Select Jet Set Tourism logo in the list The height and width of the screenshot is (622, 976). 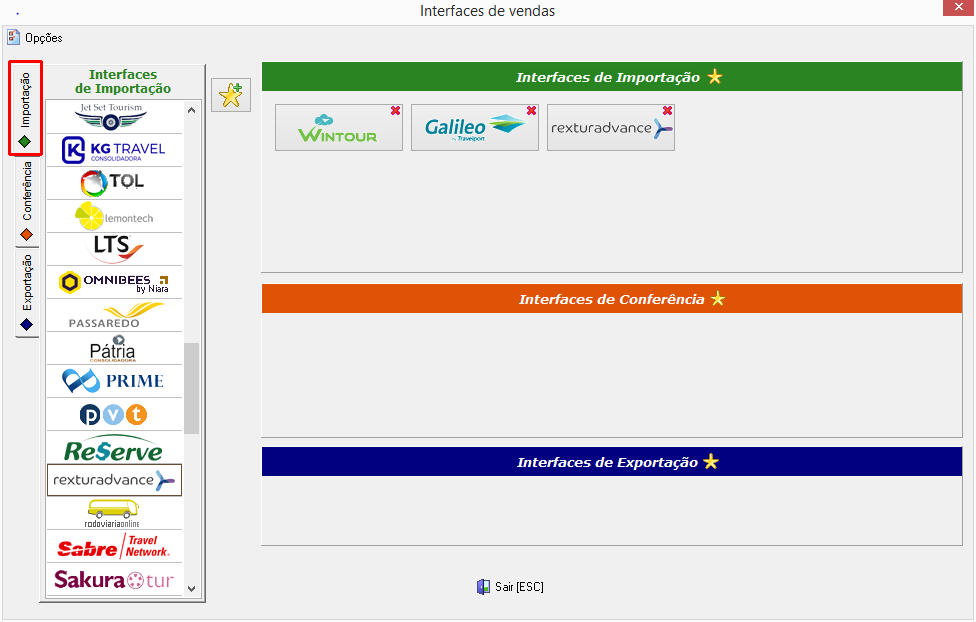coord(115,116)
